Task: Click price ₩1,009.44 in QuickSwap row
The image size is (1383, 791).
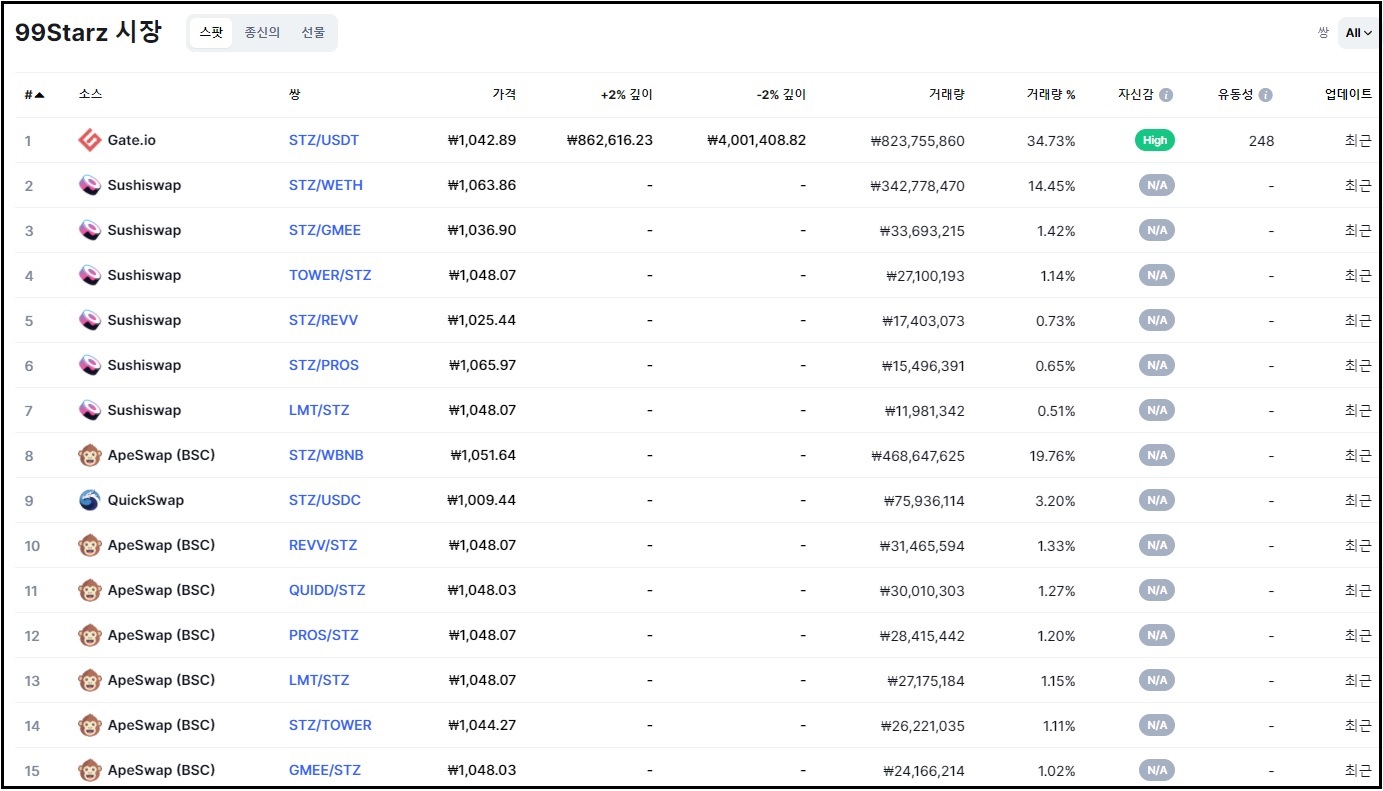Action: coord(482,500)
